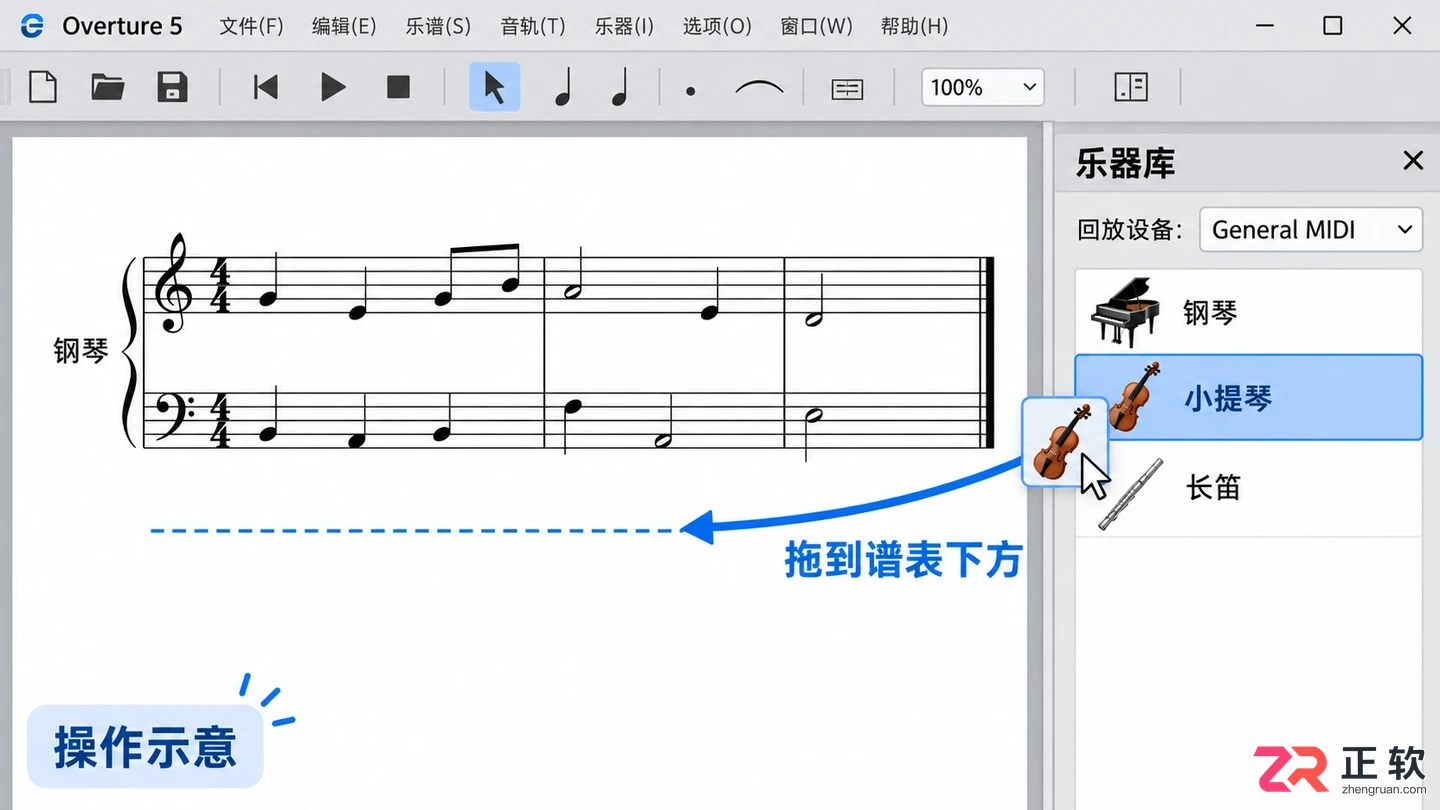Open the 编辑(E) menu
1440x810 pixels.
click(x=344, y=26)
